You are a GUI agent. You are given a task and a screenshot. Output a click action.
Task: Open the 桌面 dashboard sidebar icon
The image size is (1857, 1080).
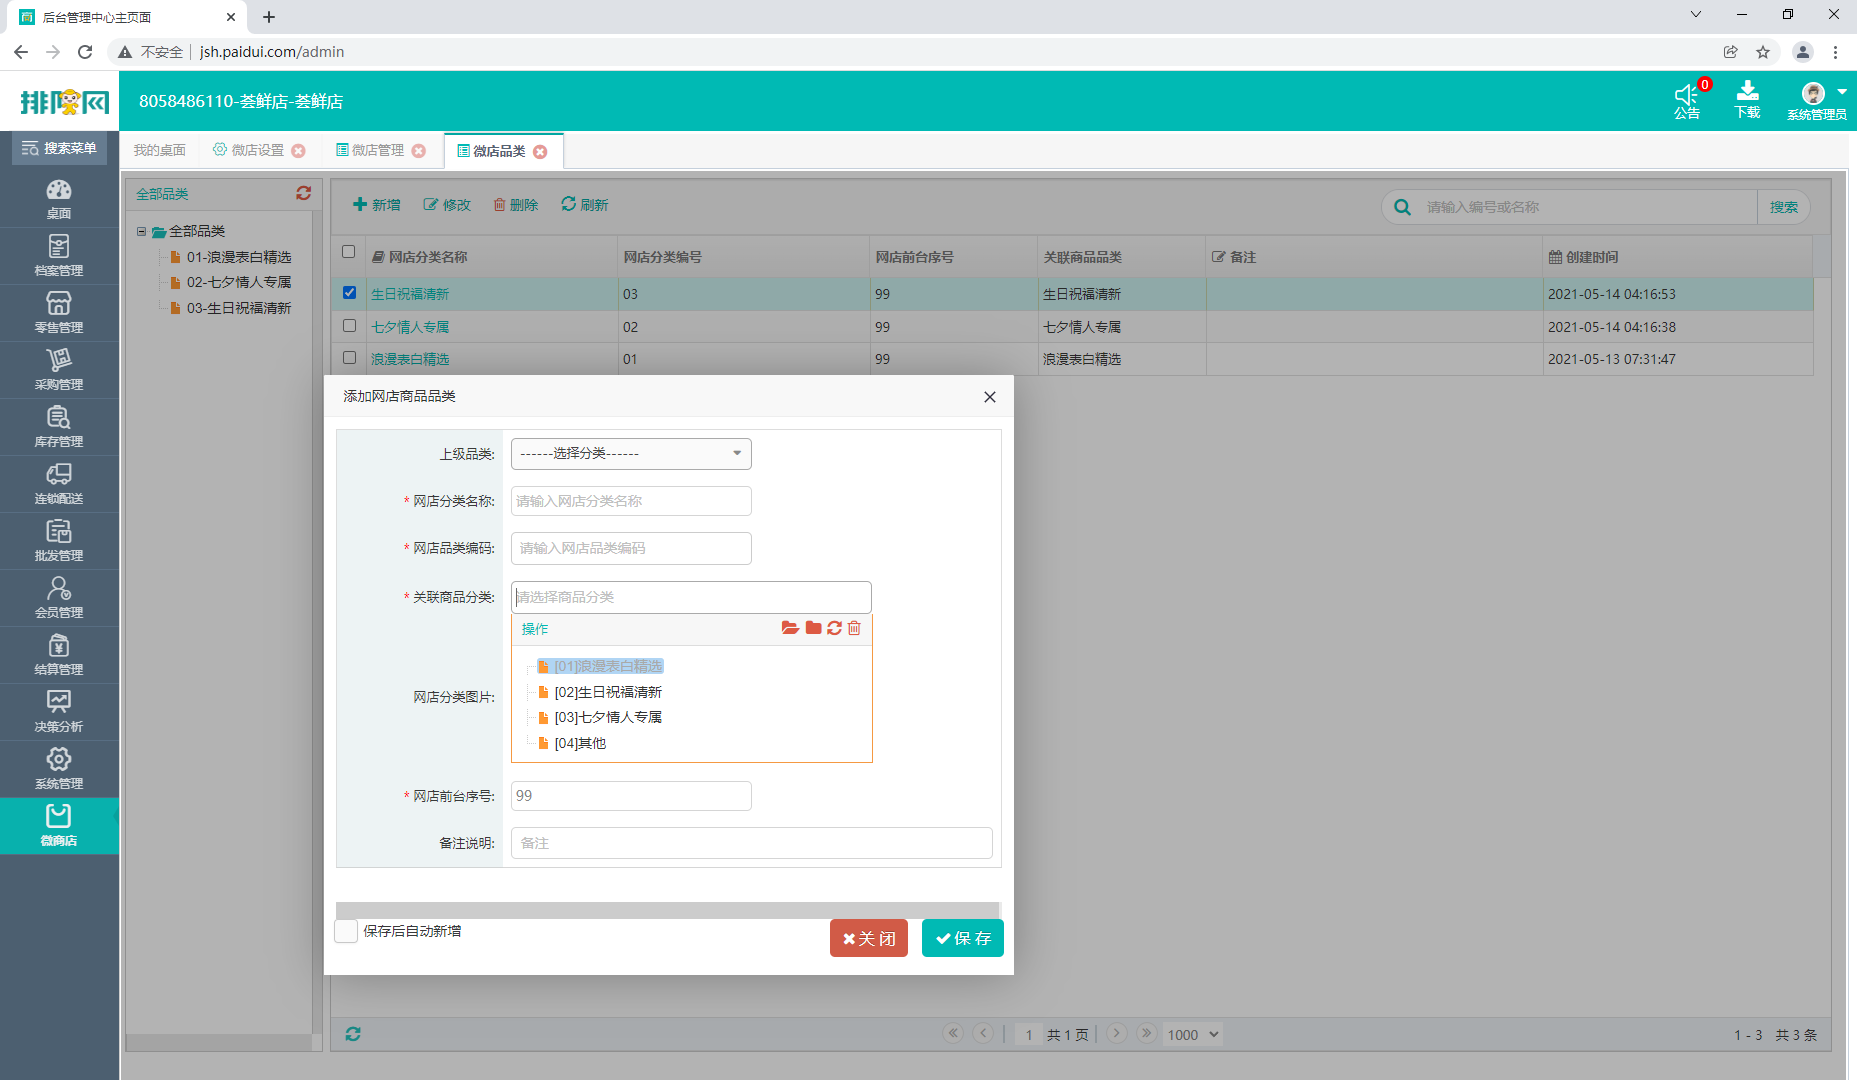point(59,199)
